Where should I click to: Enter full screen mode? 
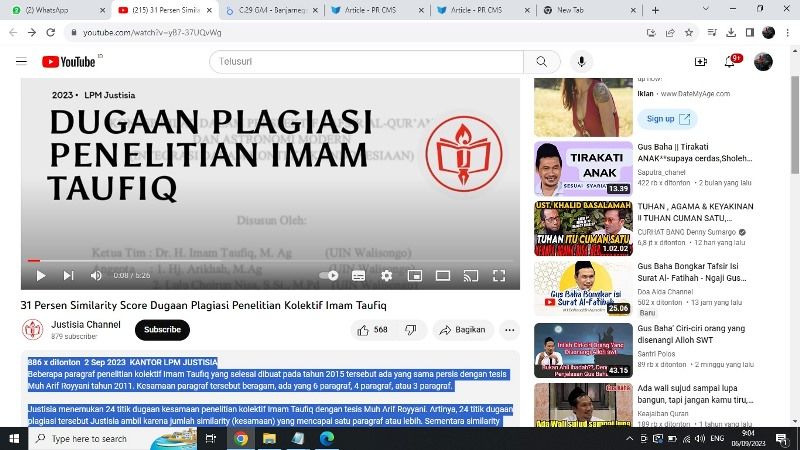tap(499, 276)
